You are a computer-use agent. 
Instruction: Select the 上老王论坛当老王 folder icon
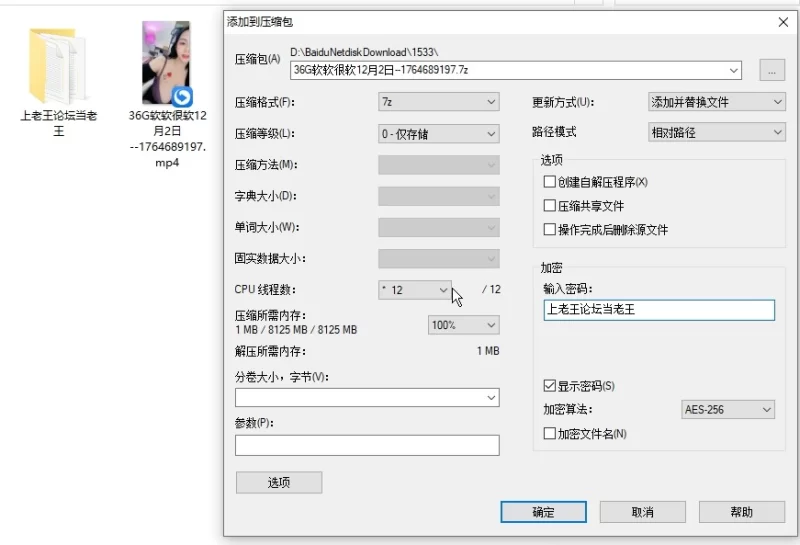click(58, 64)
